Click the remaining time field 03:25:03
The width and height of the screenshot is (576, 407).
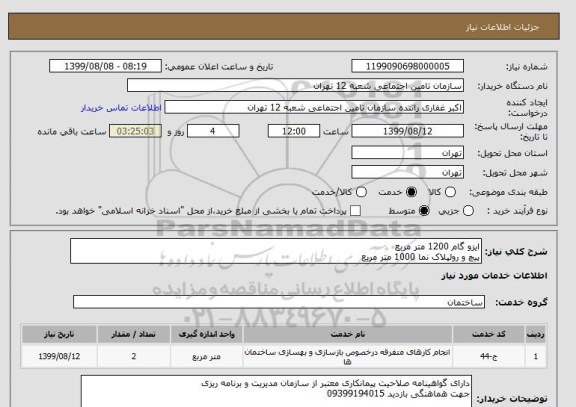[135, 131]
